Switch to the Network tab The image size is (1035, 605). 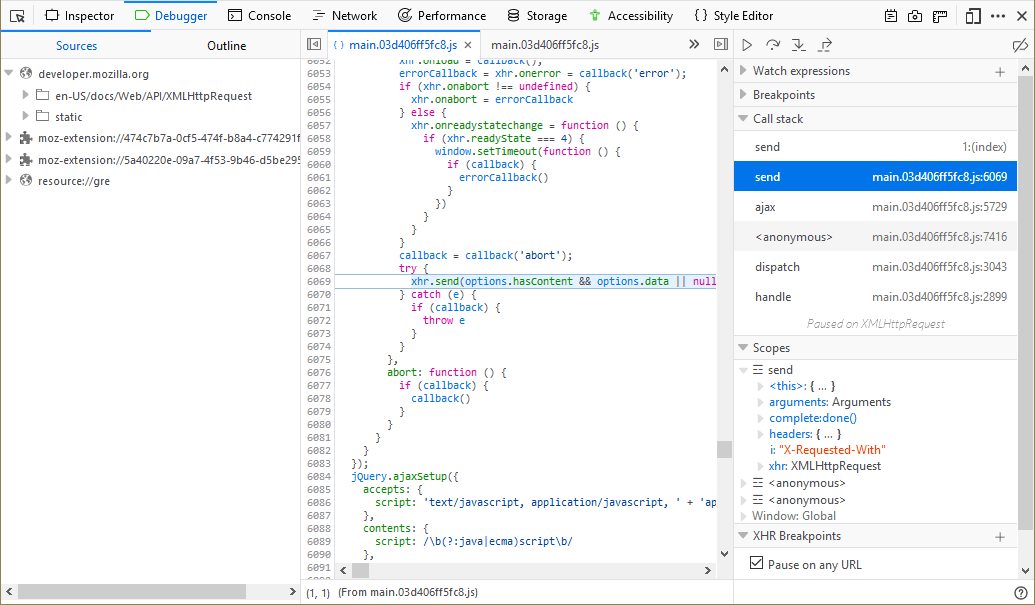[x=344, y=16]
